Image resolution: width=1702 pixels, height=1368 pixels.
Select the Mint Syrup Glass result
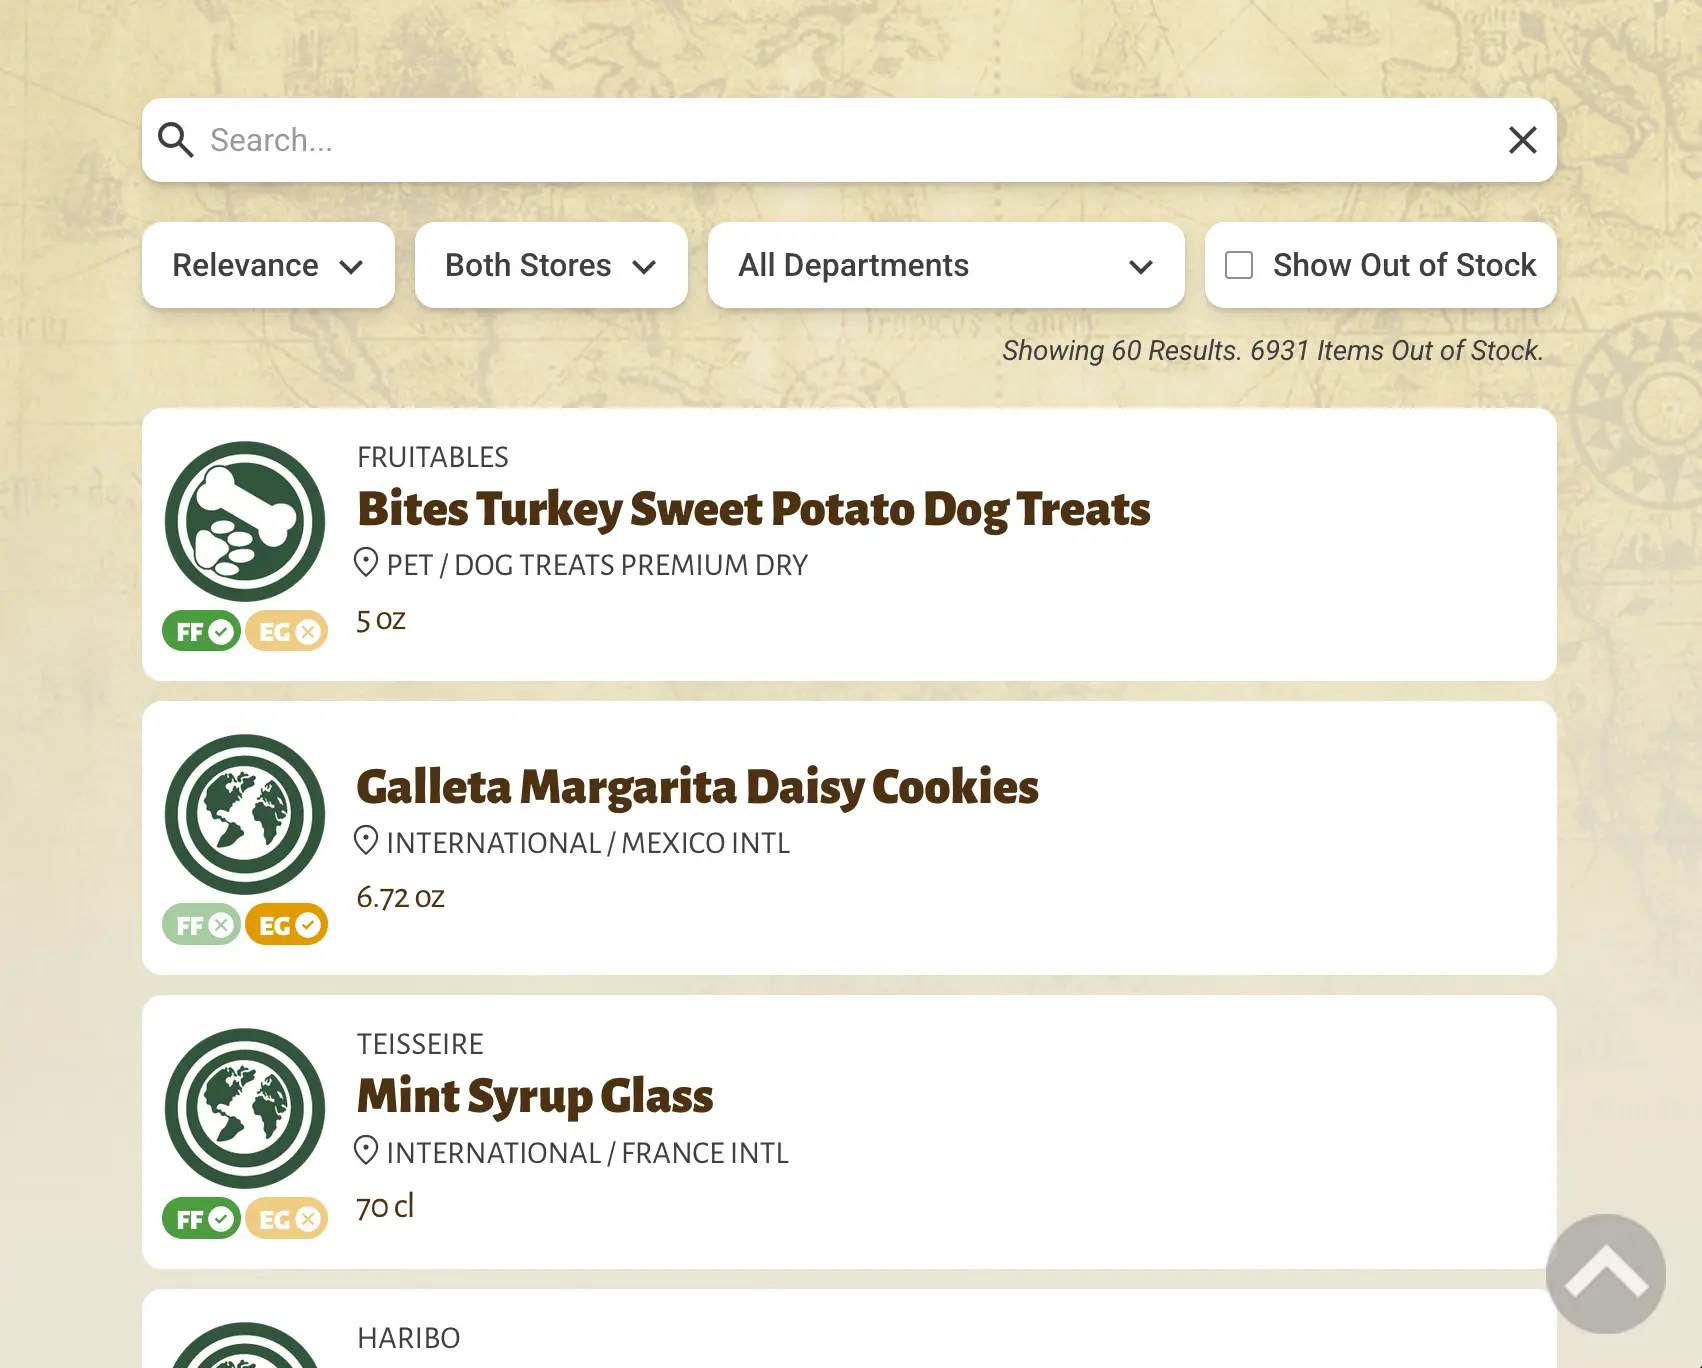535,1096
